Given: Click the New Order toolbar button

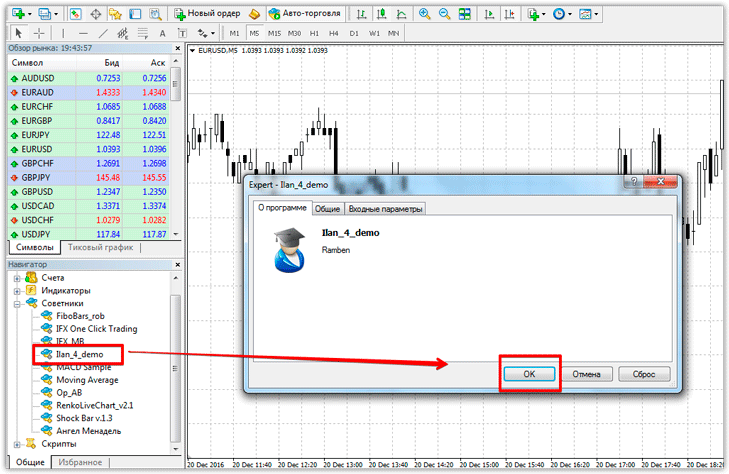Looking at the screenshot, I should click(x=208, y=14).
